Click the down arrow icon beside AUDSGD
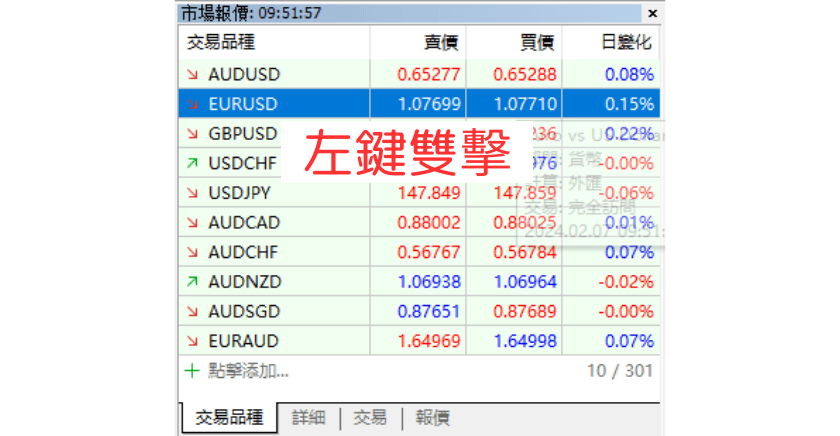Image resolution: width=840 pixels, height=436 pixels. tap(192, 312)
